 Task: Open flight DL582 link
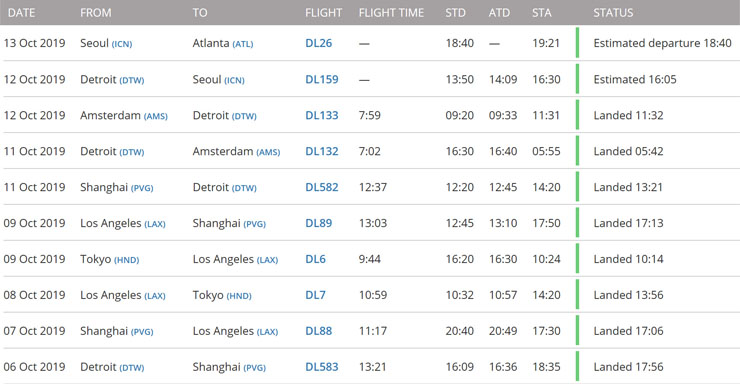click(322, 187)
